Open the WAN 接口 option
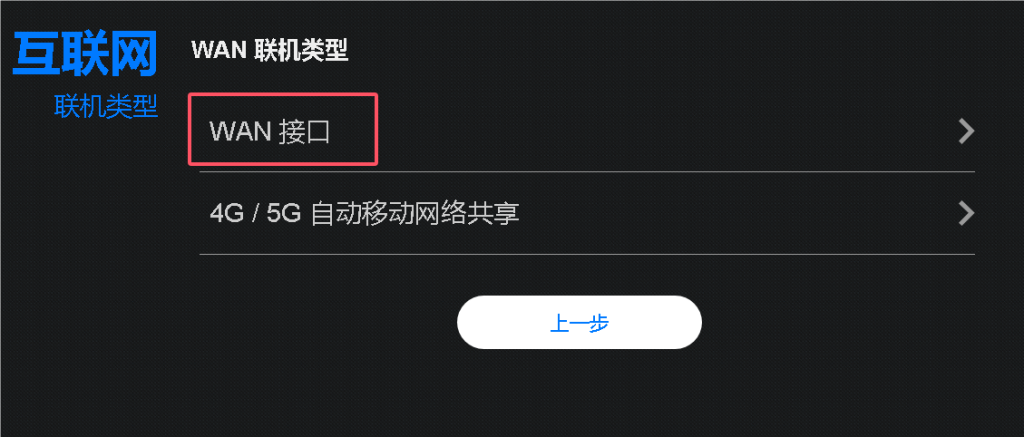1024x437 pixels. coord(586,131)
